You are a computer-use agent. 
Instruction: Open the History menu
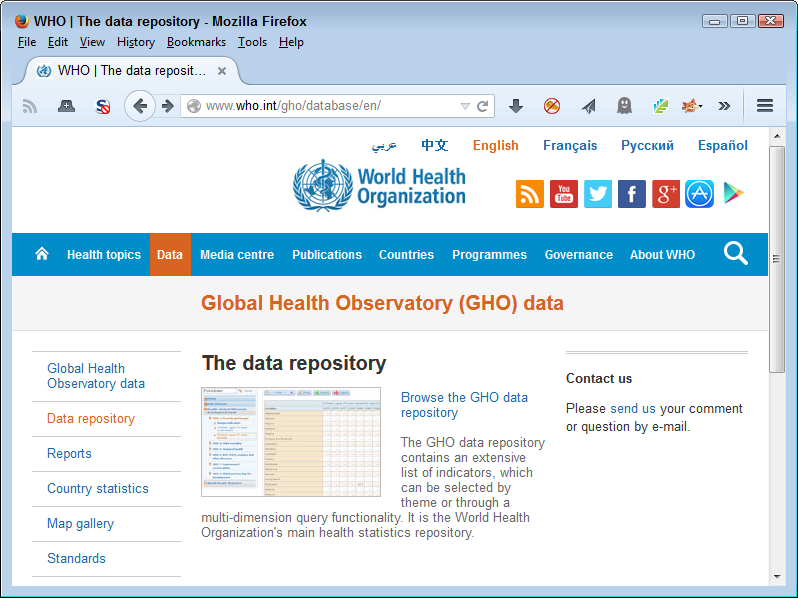click(x=136, y=42)
